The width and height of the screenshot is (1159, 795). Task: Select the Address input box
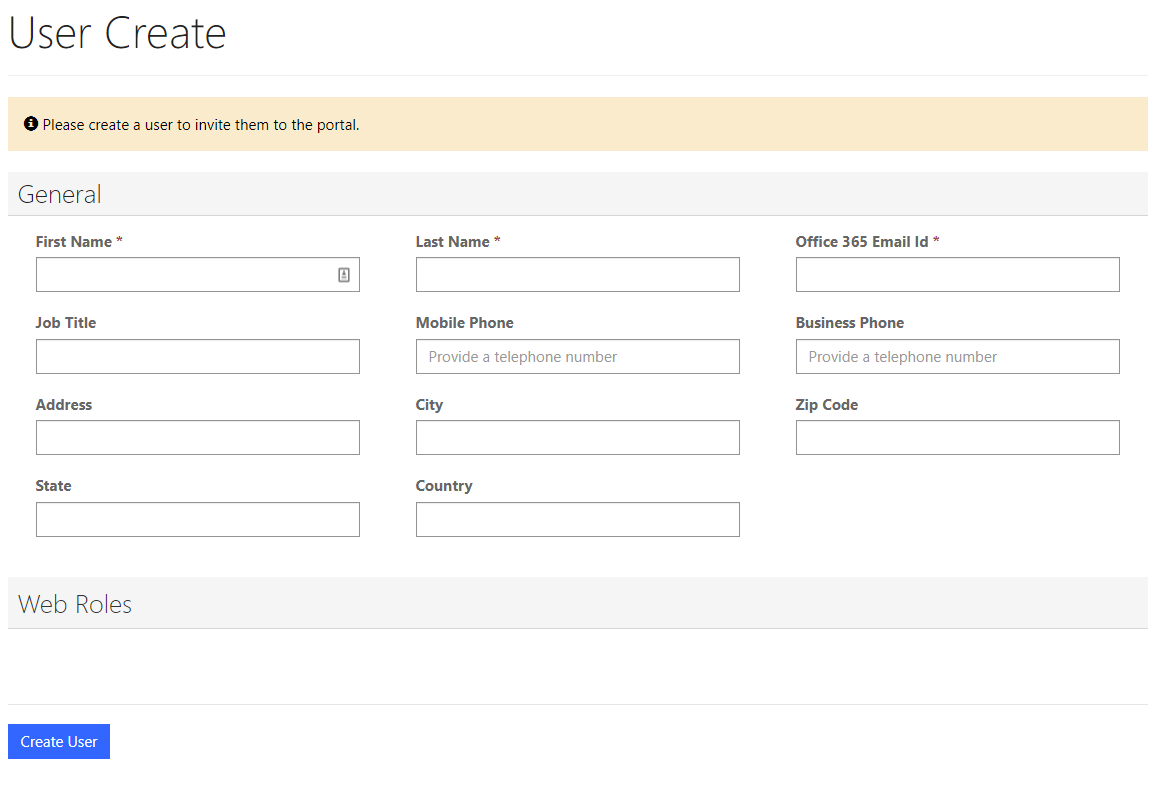point(197,437)
